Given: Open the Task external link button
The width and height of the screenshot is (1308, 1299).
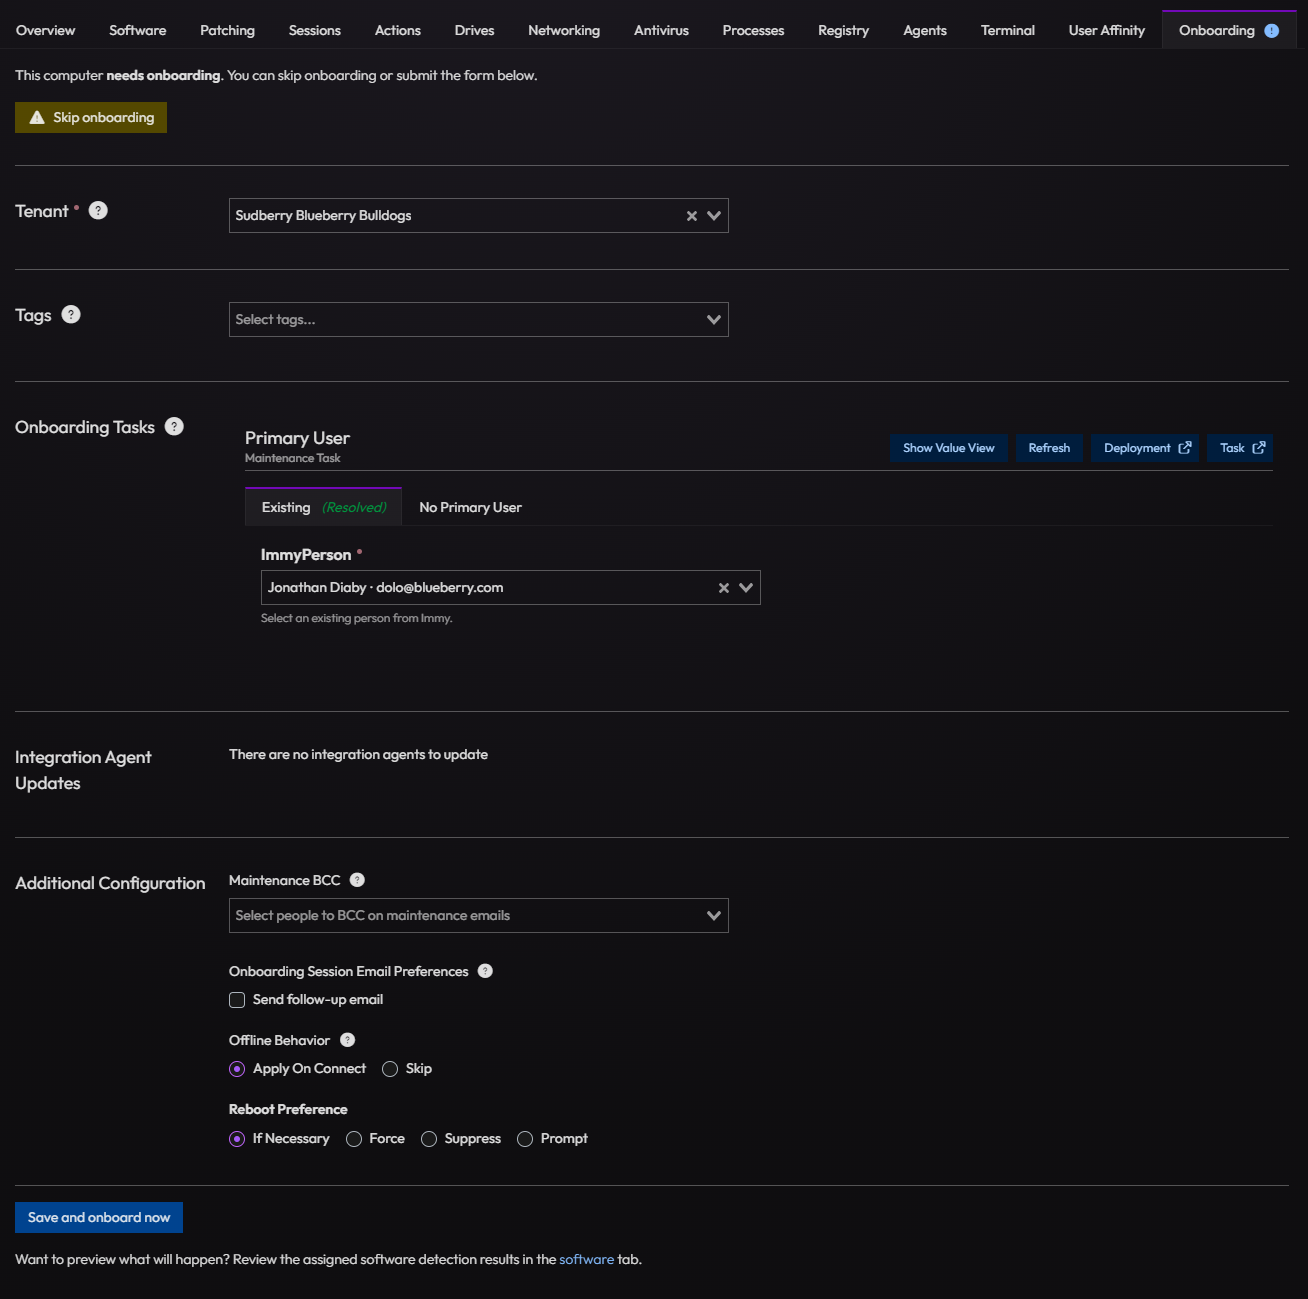Looking at the screenshot, I should click(1240, 448).
